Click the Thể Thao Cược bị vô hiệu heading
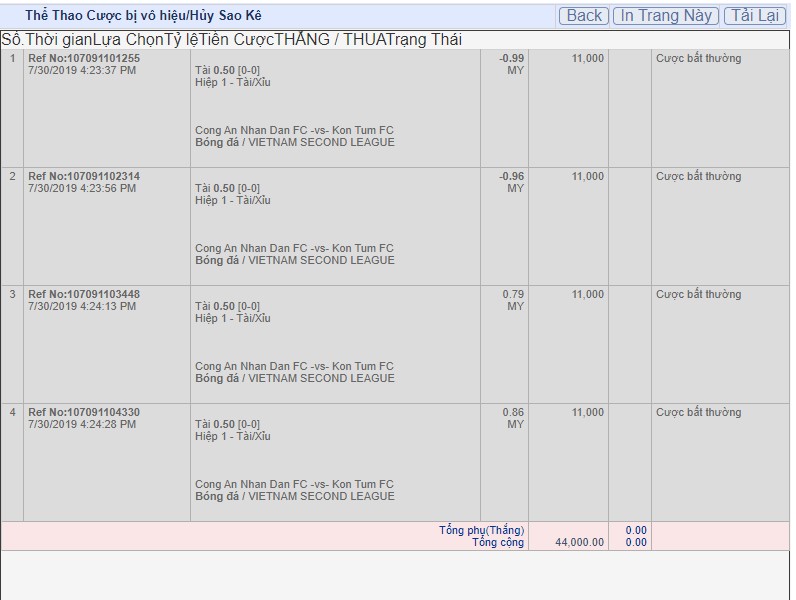 pos(143,15)
